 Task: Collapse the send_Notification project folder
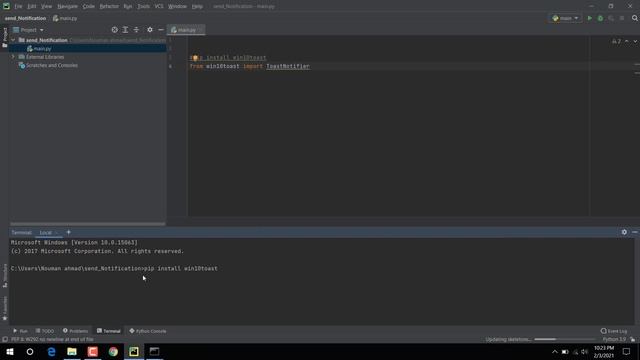13,40
